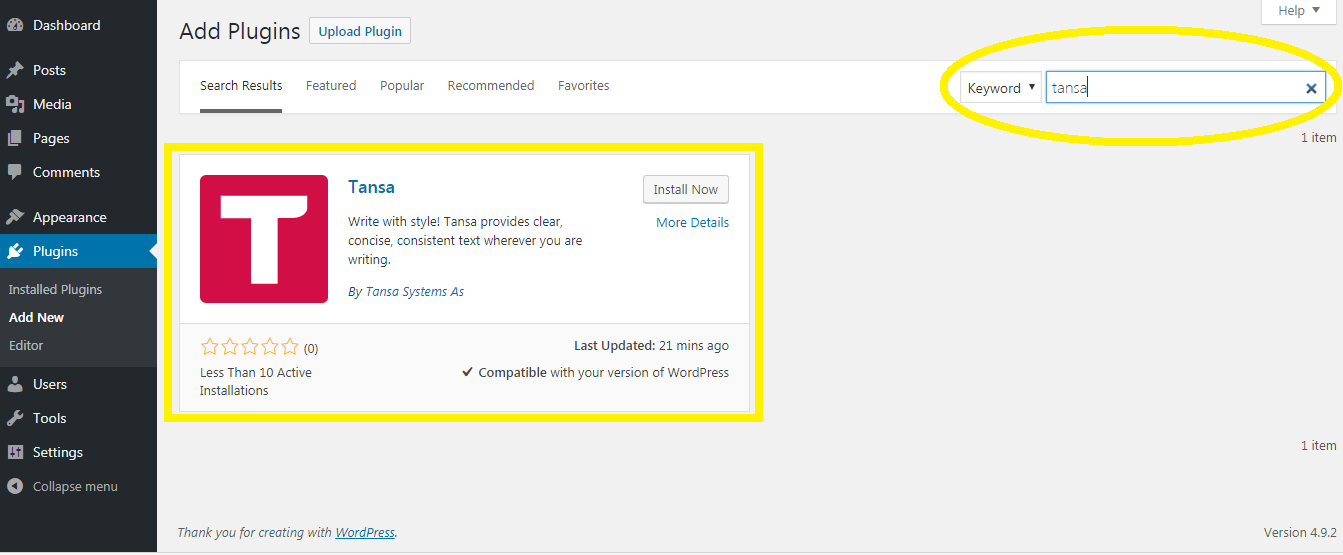Follow the WordPress footer link
This screenshot has width=1343, height=555.
(365, 533)
